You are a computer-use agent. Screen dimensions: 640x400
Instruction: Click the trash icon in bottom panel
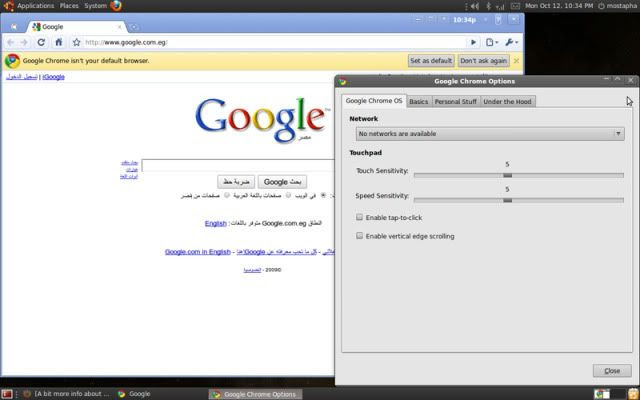(633, 394)
